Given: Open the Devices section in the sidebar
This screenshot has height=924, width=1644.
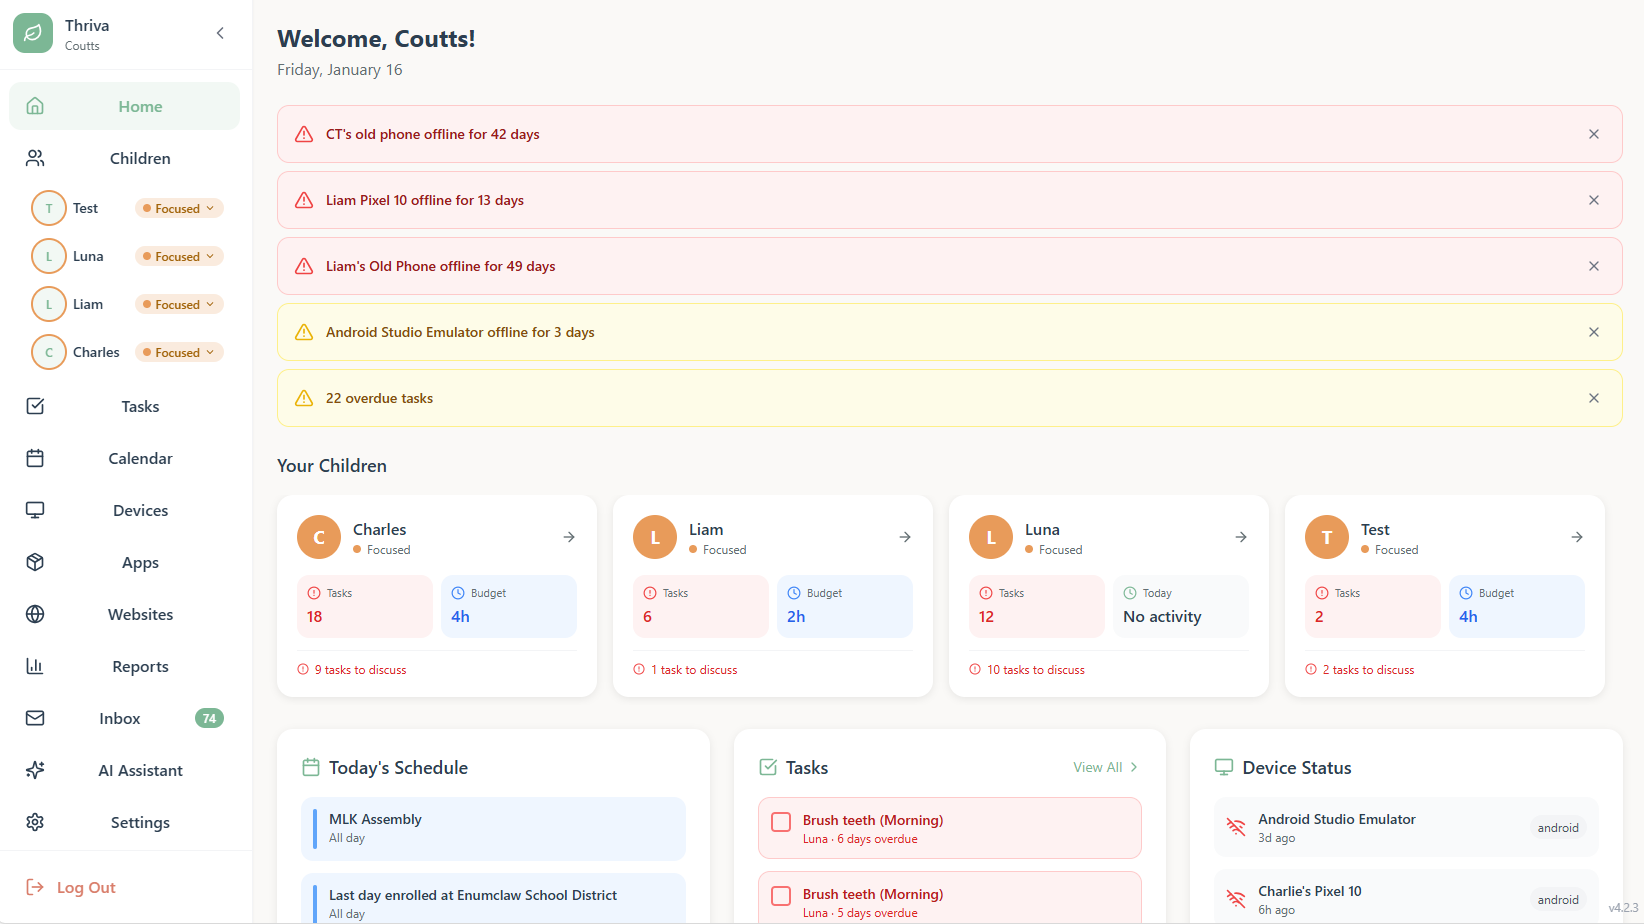Looking at the screenshot, I should 35,510.
